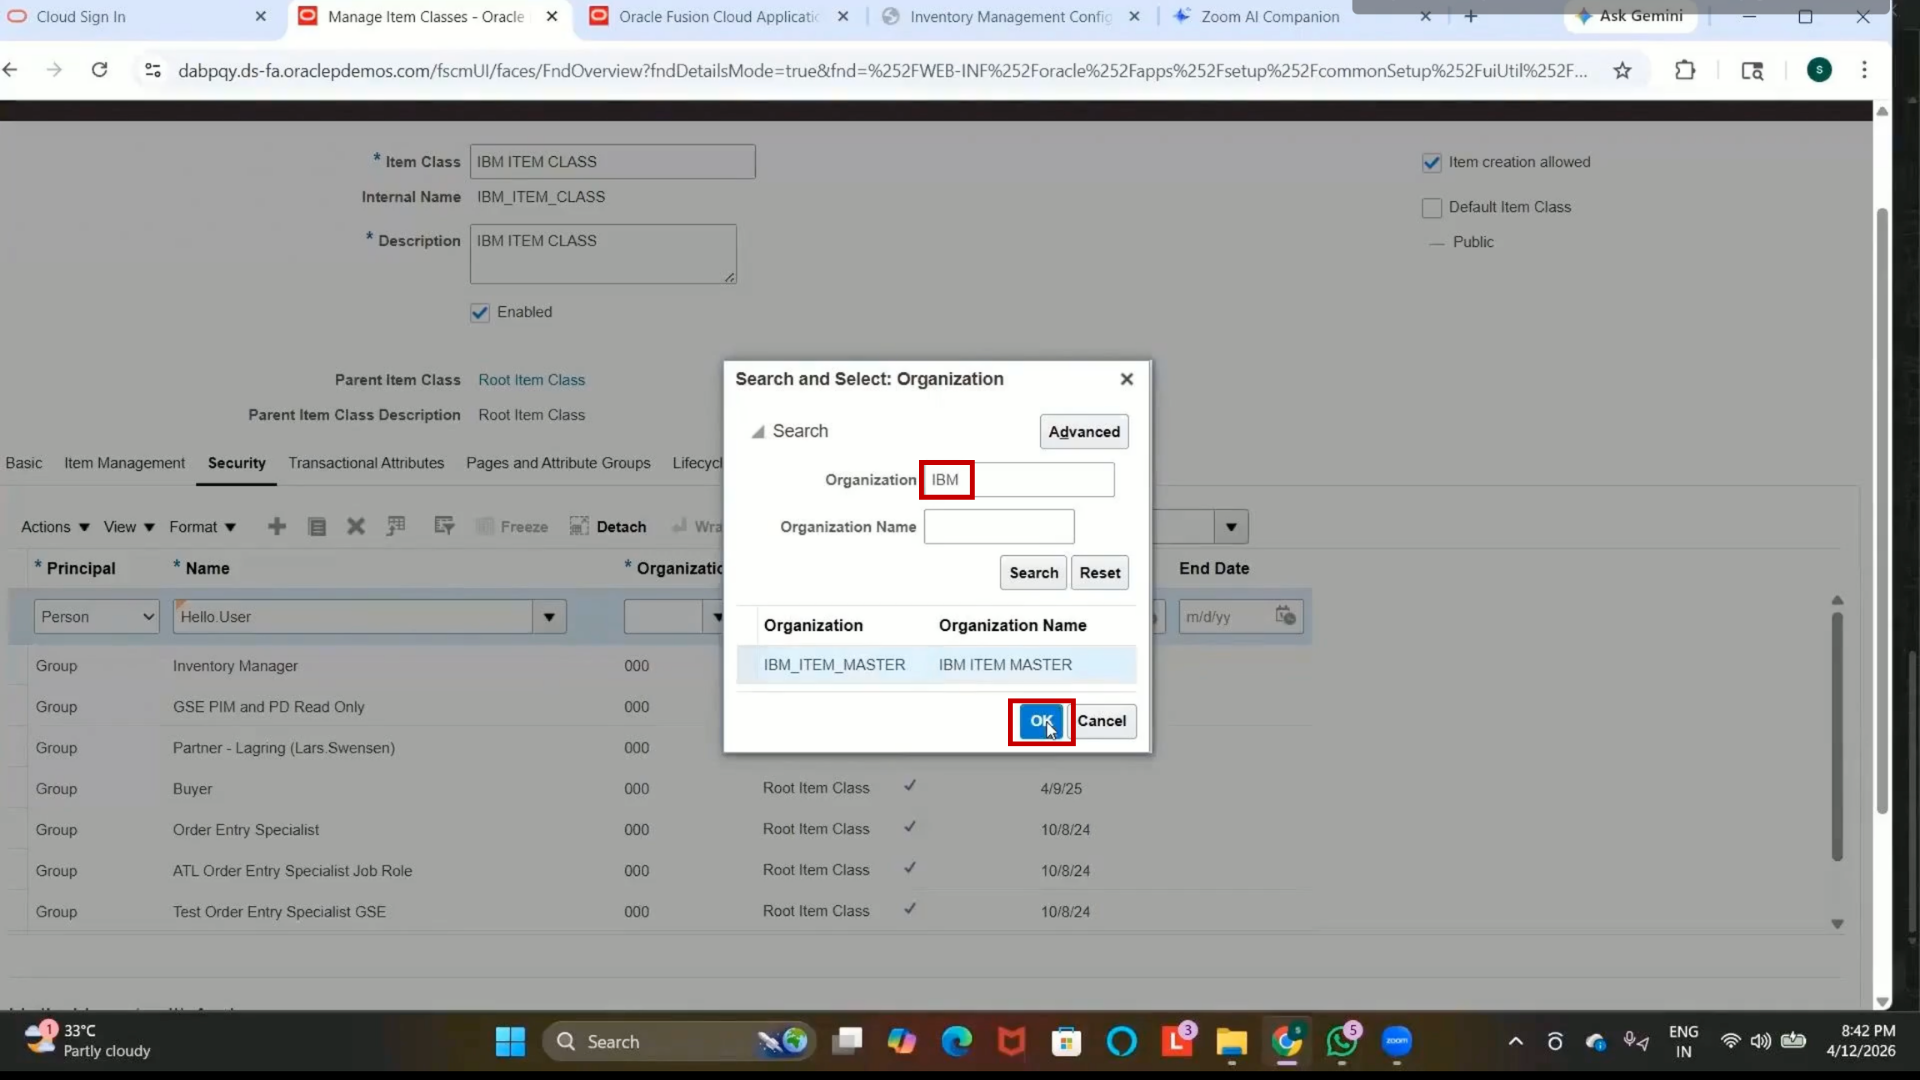Screen dimensions: 1920x1080
Task: Open the Root Item Class link
Action: [531, 380]
